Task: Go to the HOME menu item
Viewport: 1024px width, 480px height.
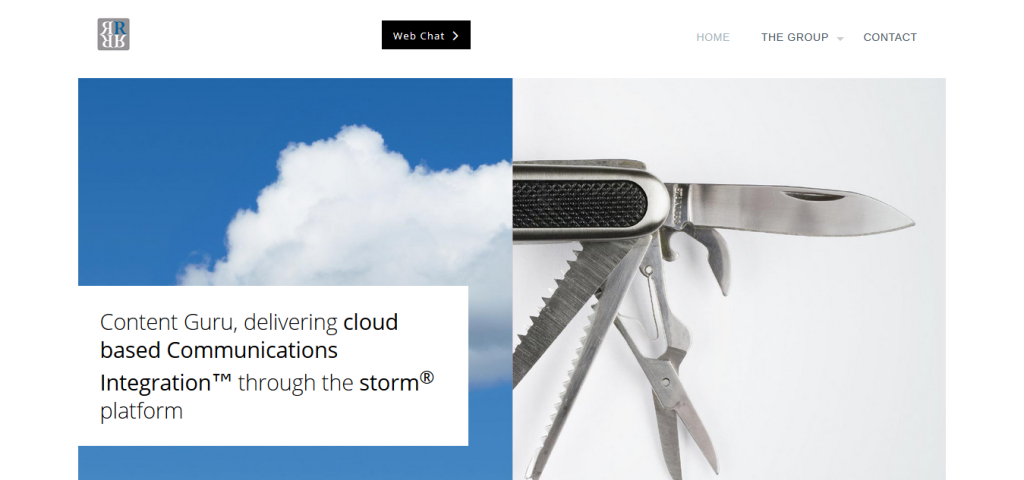Action: point(712,37)
